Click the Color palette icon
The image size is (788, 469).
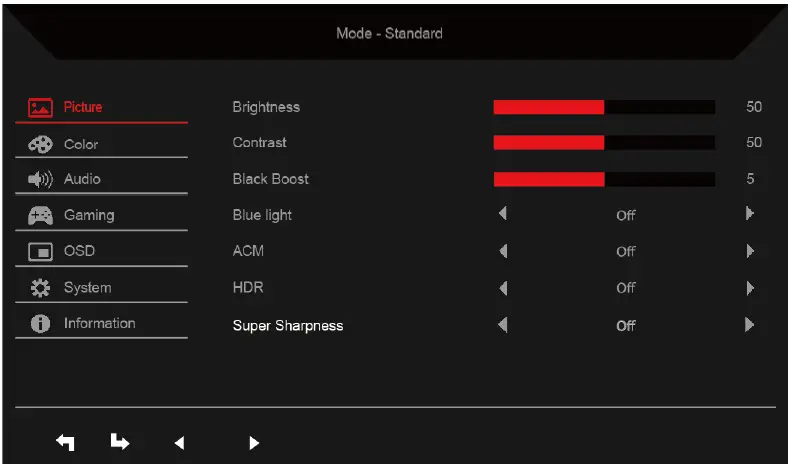click(40, 144)
